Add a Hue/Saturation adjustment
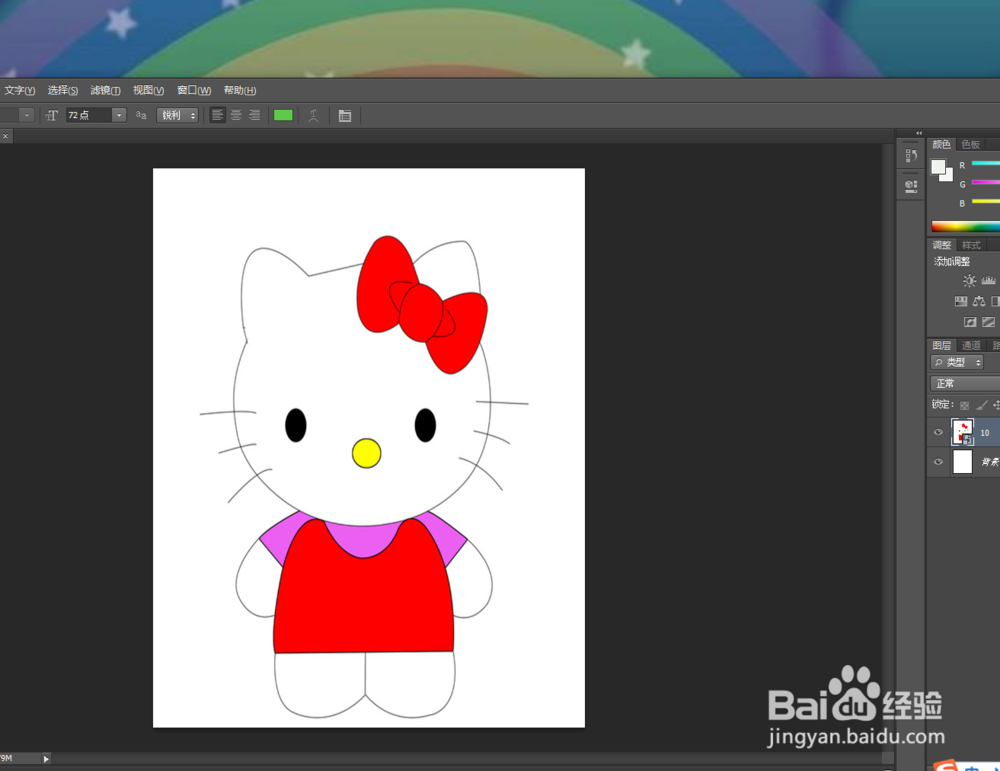Screen dimensions: 1000x771 [960, 302]
